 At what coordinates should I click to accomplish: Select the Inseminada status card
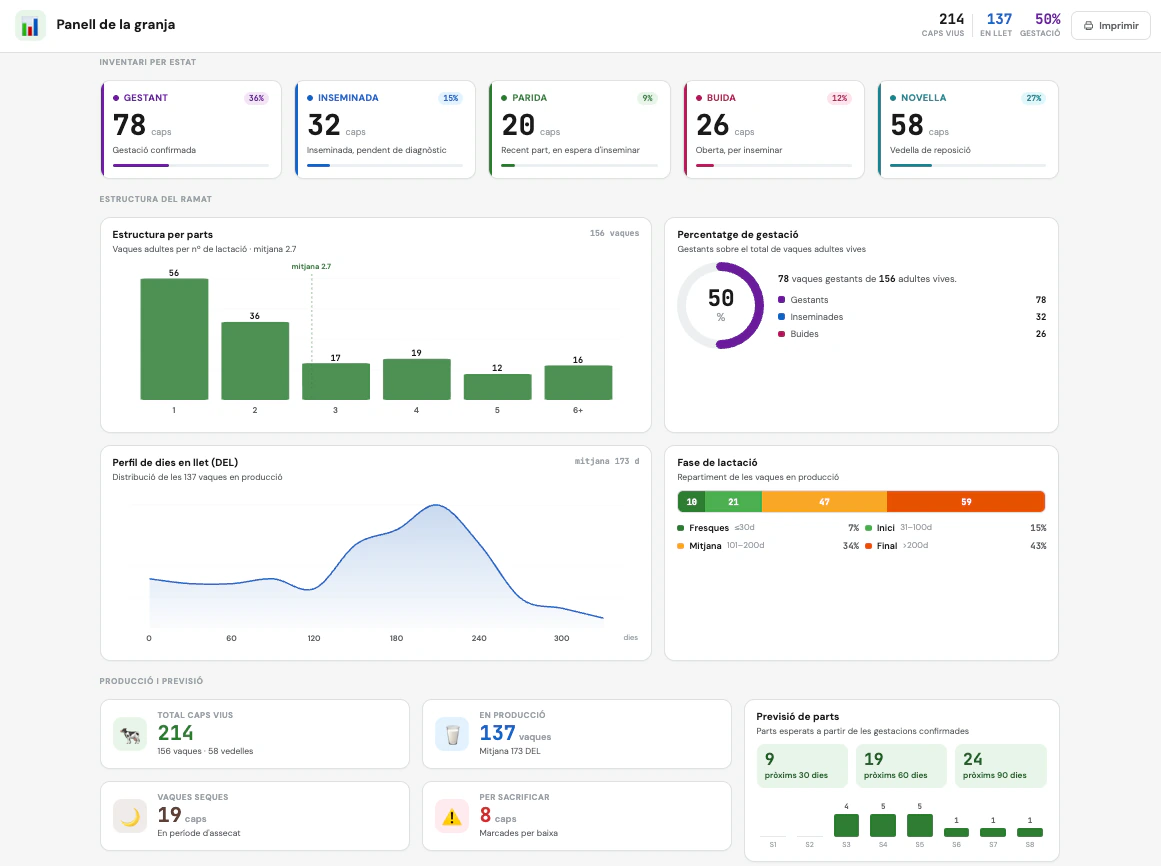click(385, 130)
